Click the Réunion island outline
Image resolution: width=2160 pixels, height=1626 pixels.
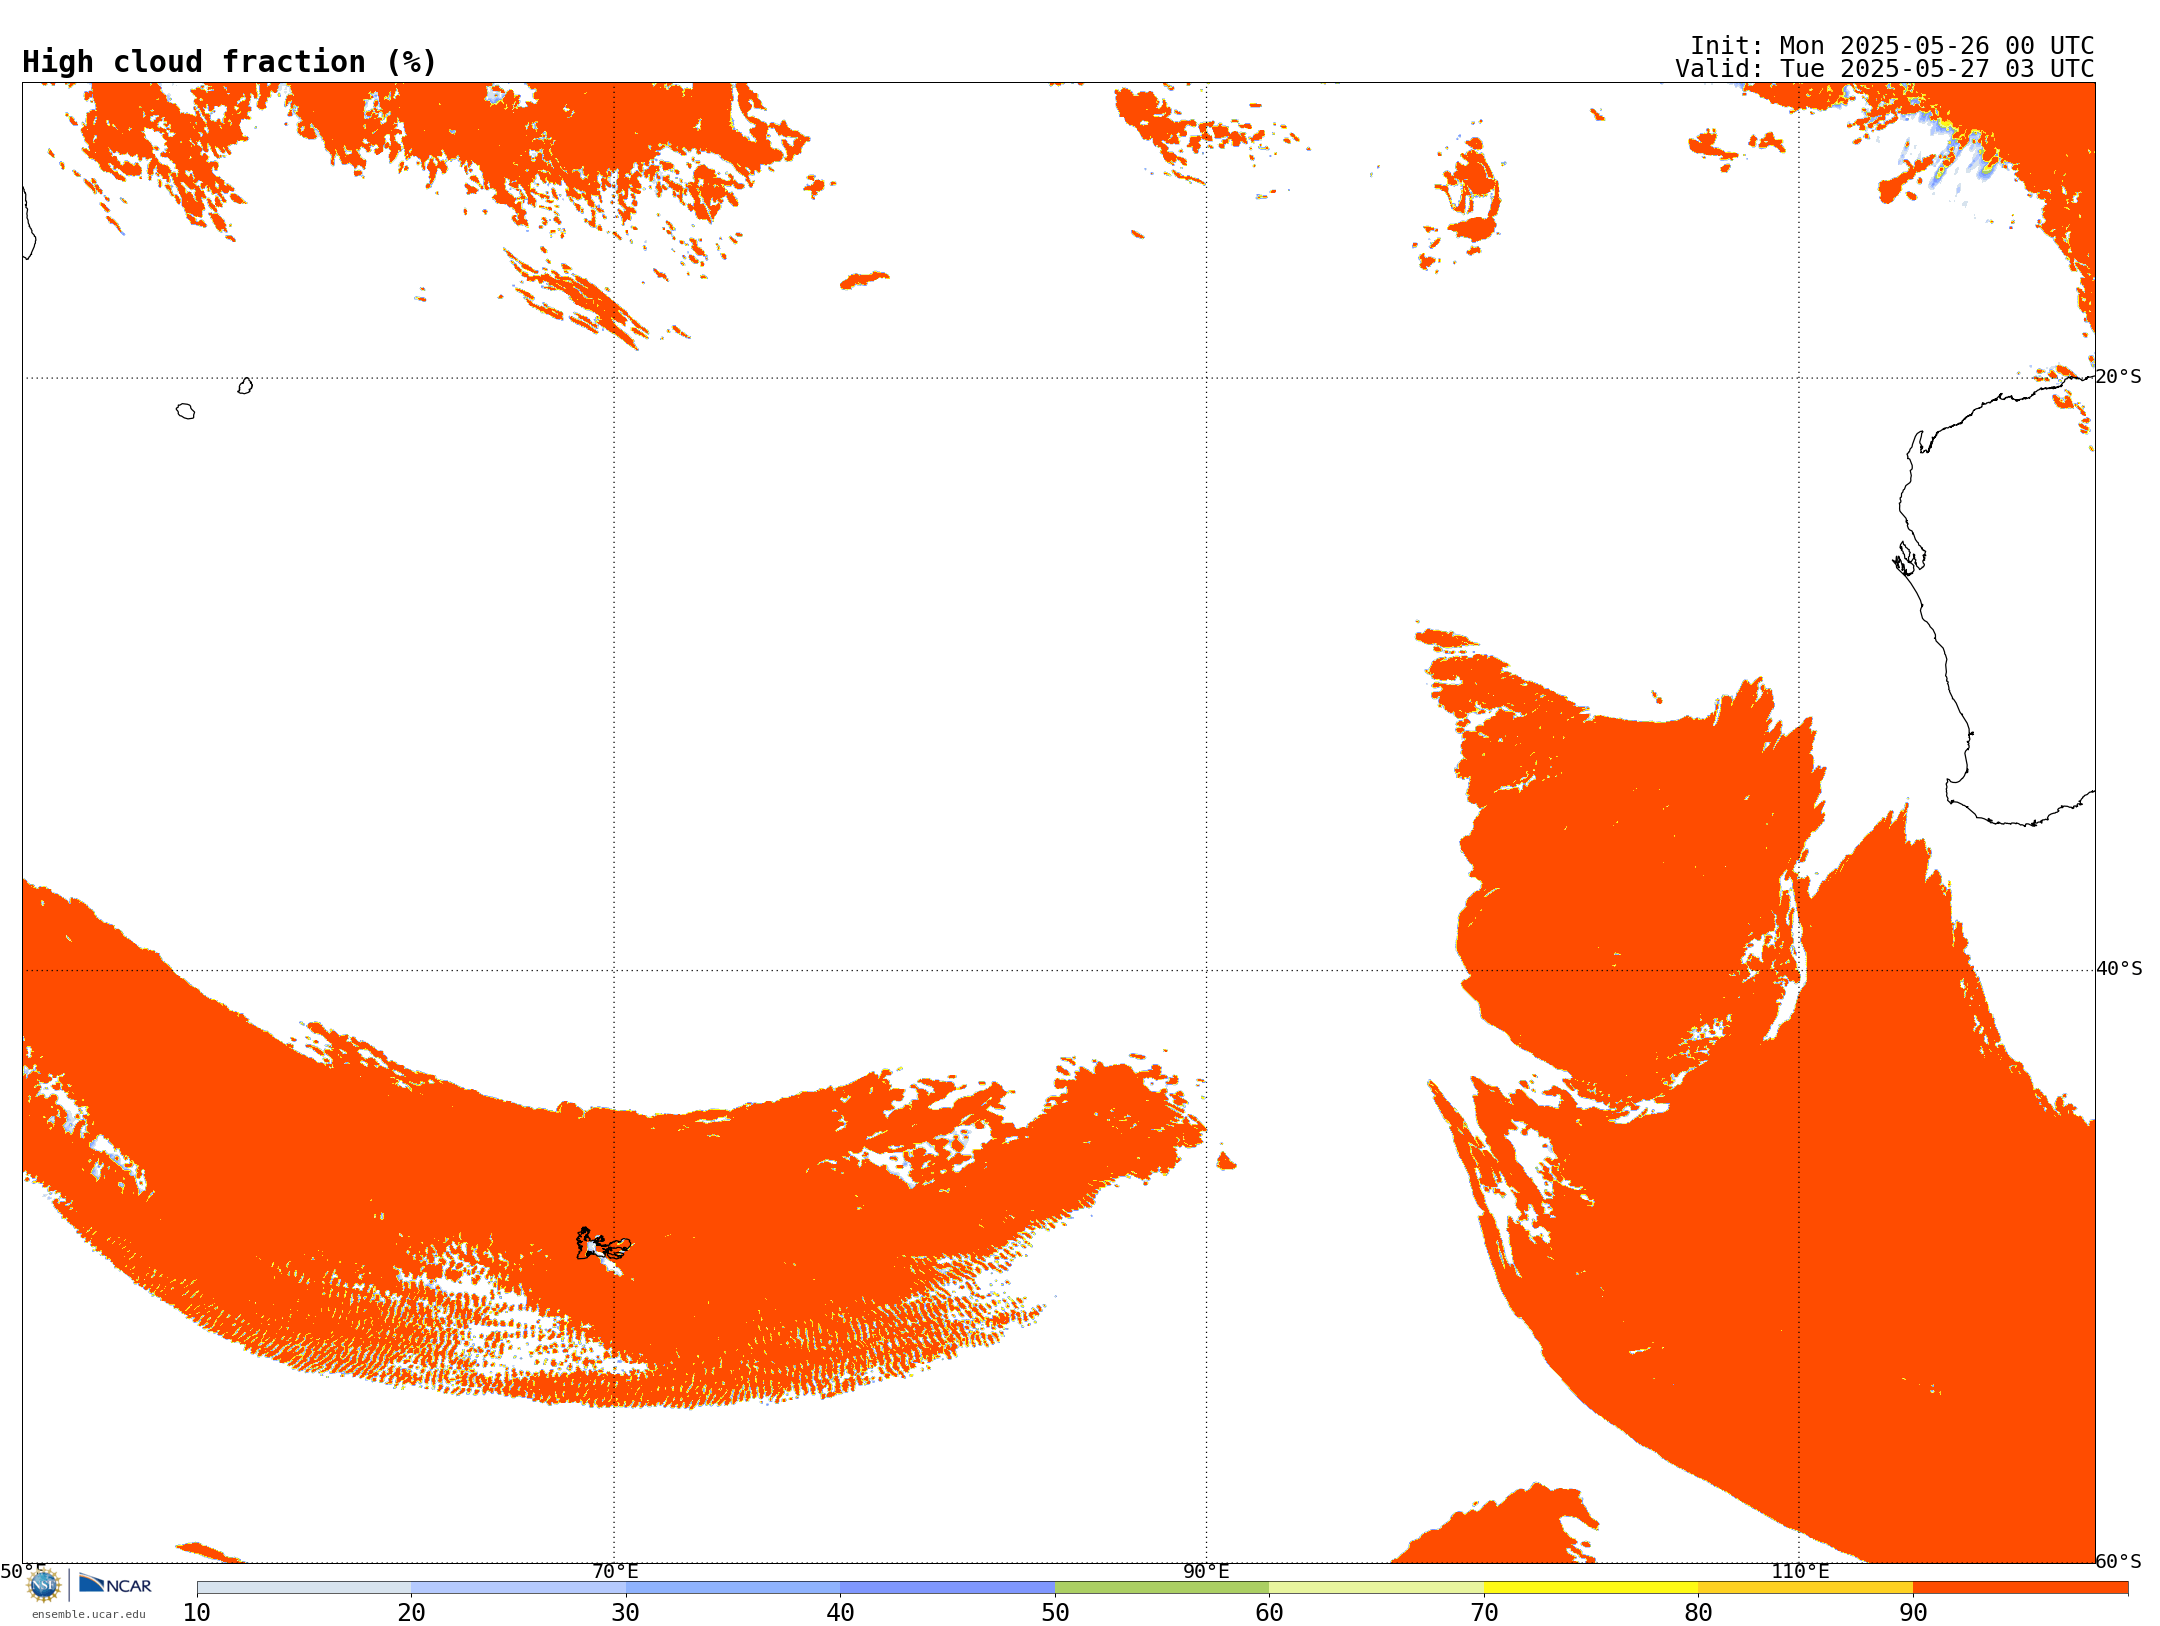tap(185, 411)
